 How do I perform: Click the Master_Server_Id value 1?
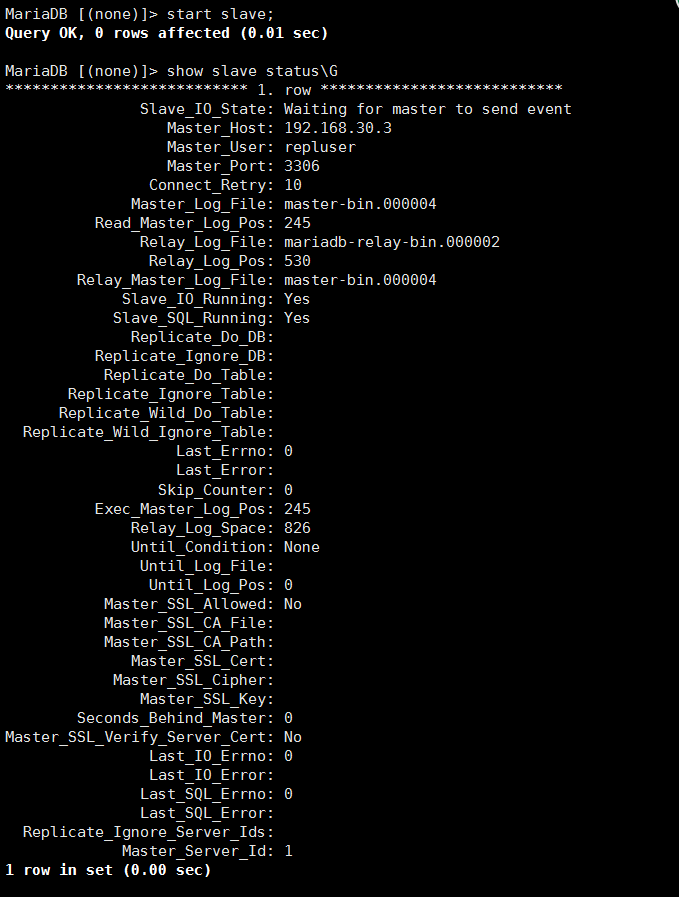pos(288,851)
